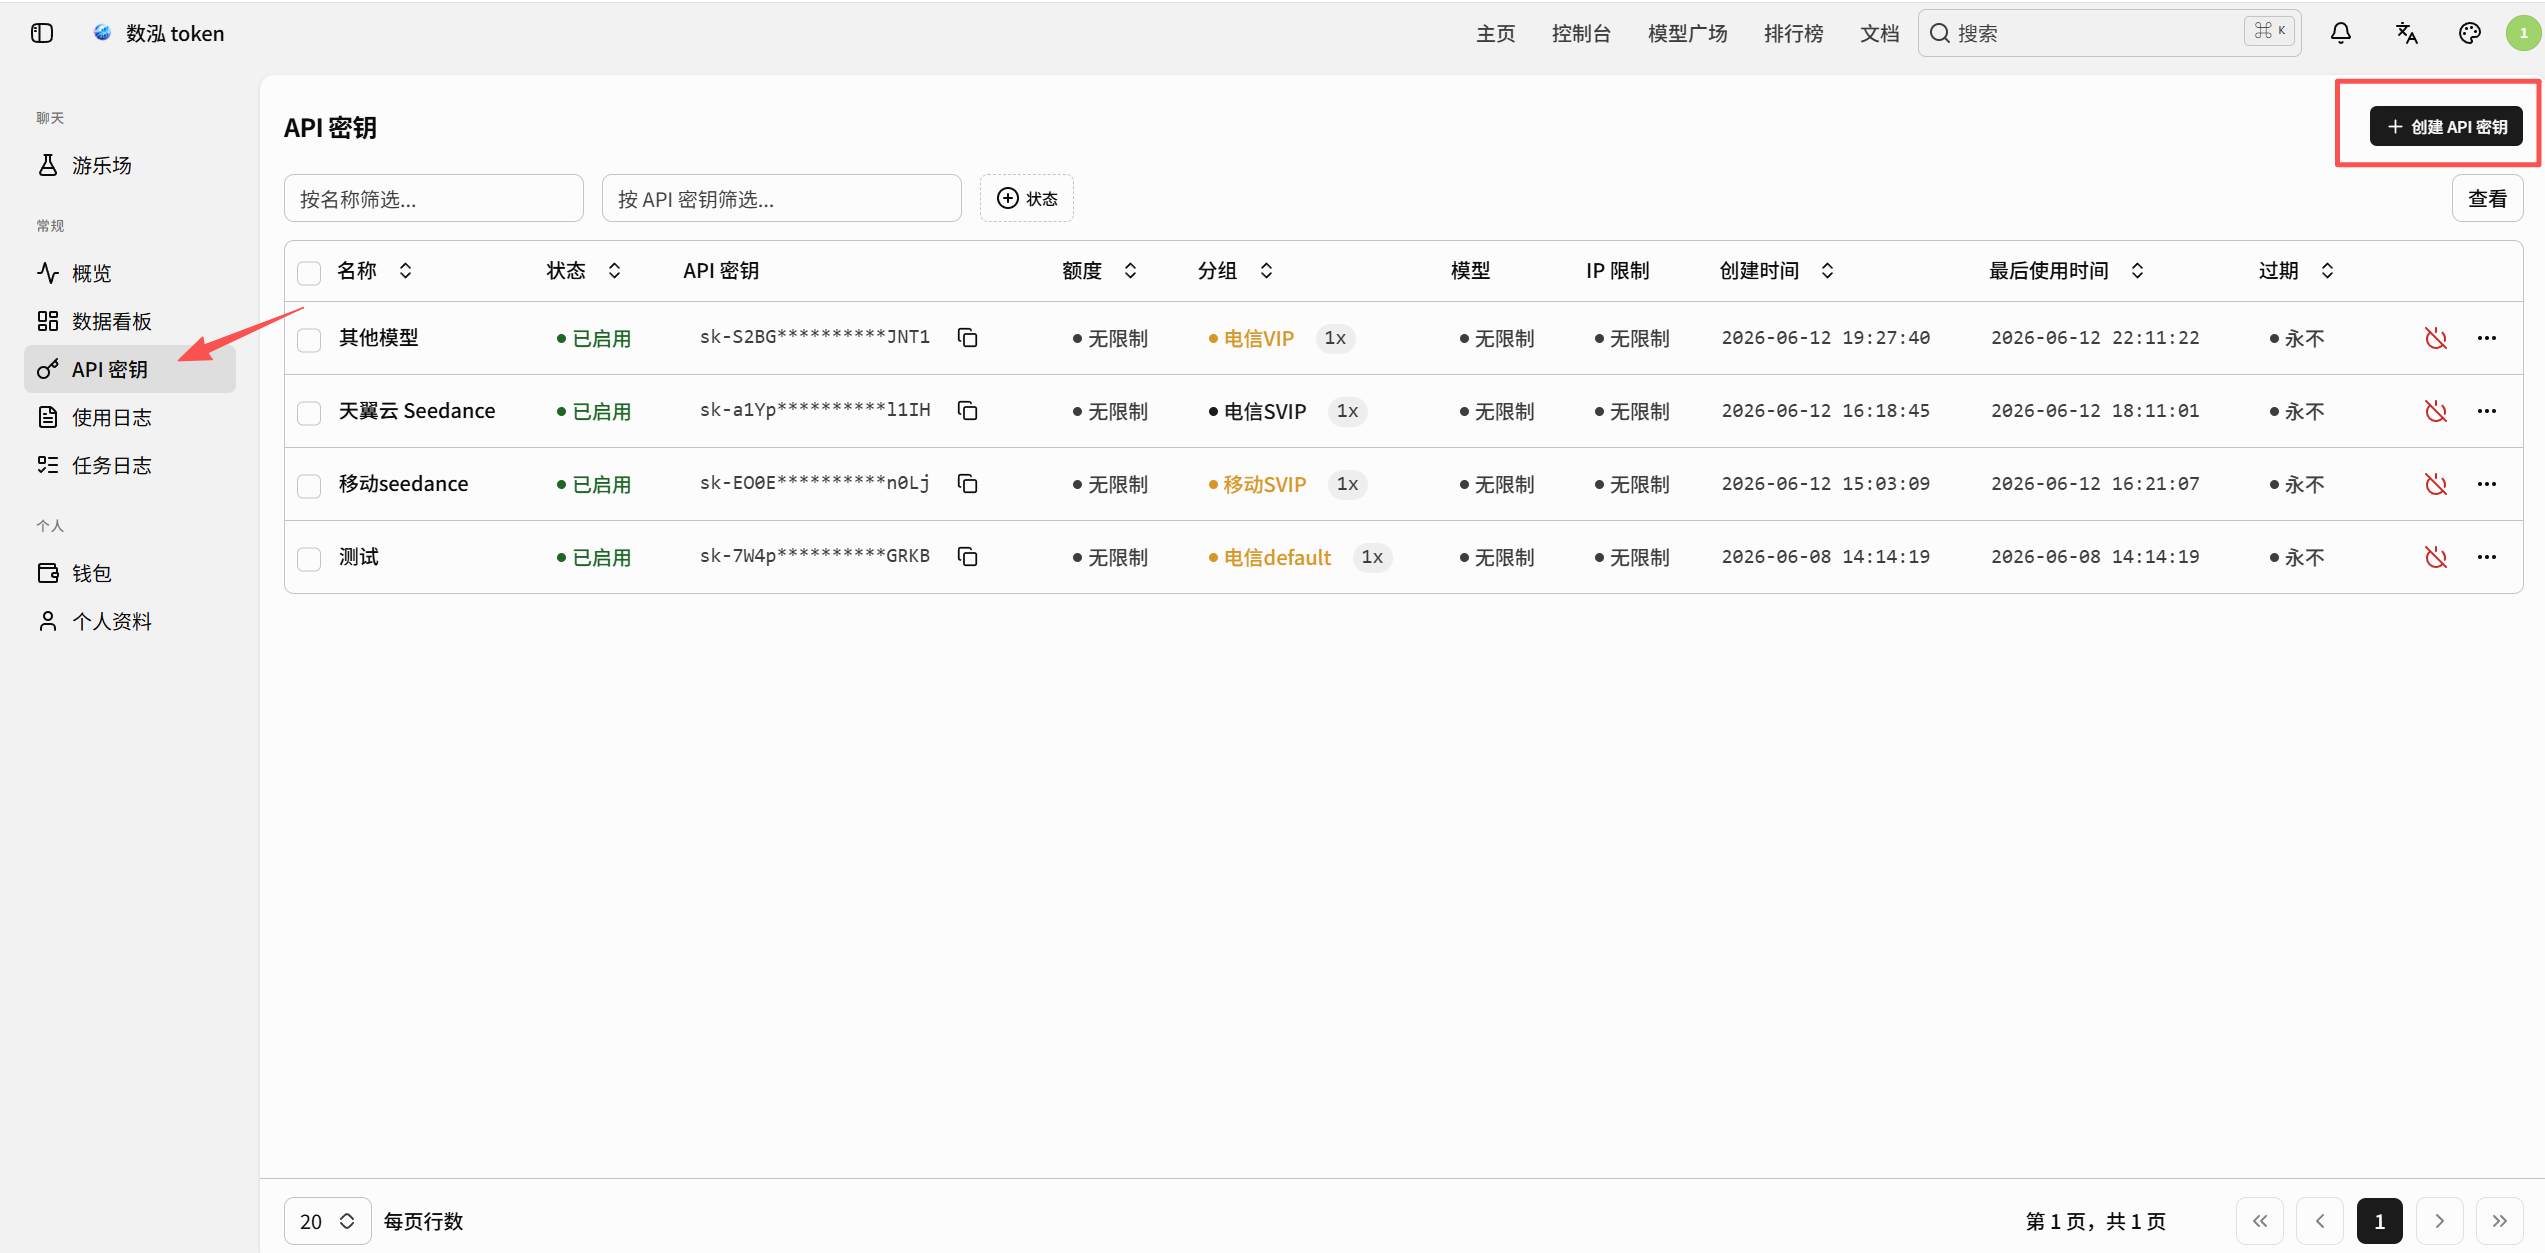Check the 移动seedance row checkbox

click(309, 486)
